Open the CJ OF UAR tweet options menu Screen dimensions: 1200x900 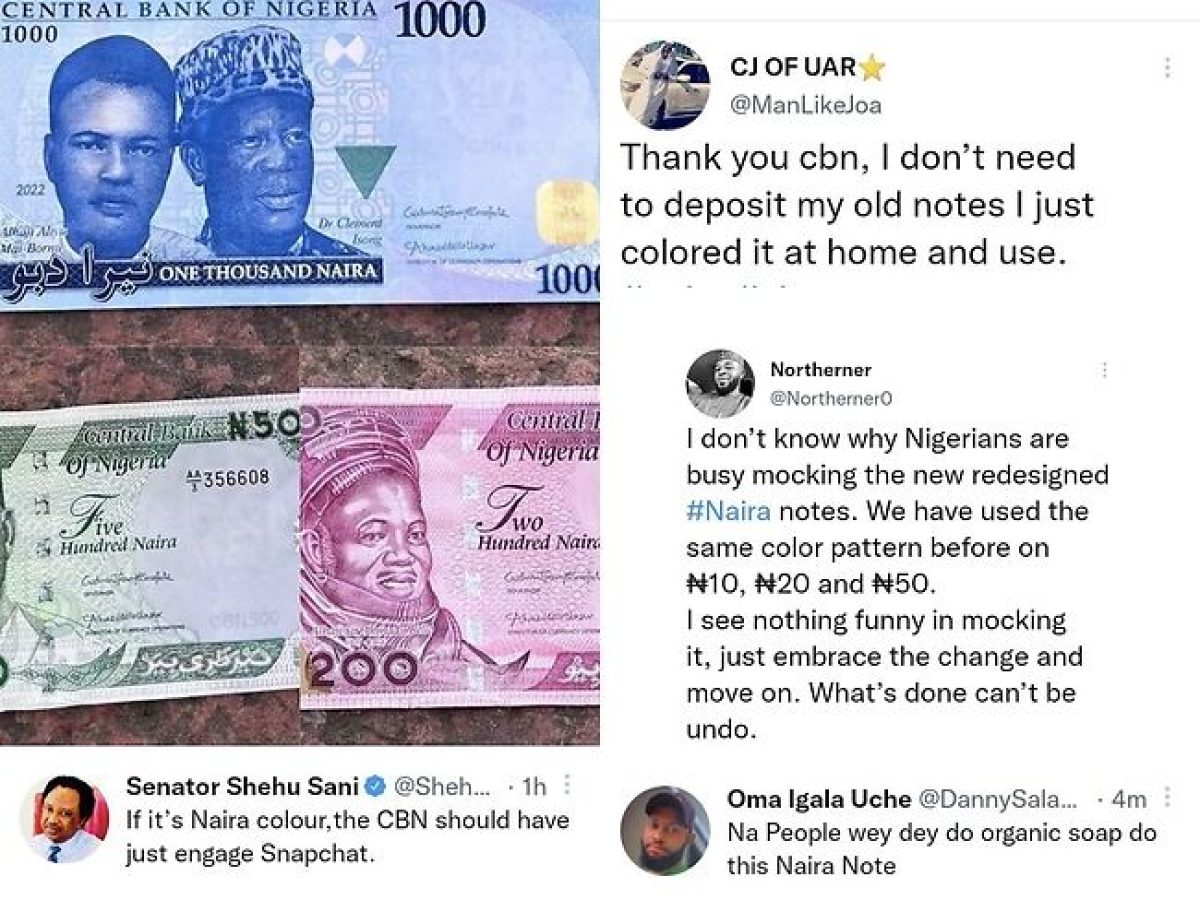[1167, 68]
